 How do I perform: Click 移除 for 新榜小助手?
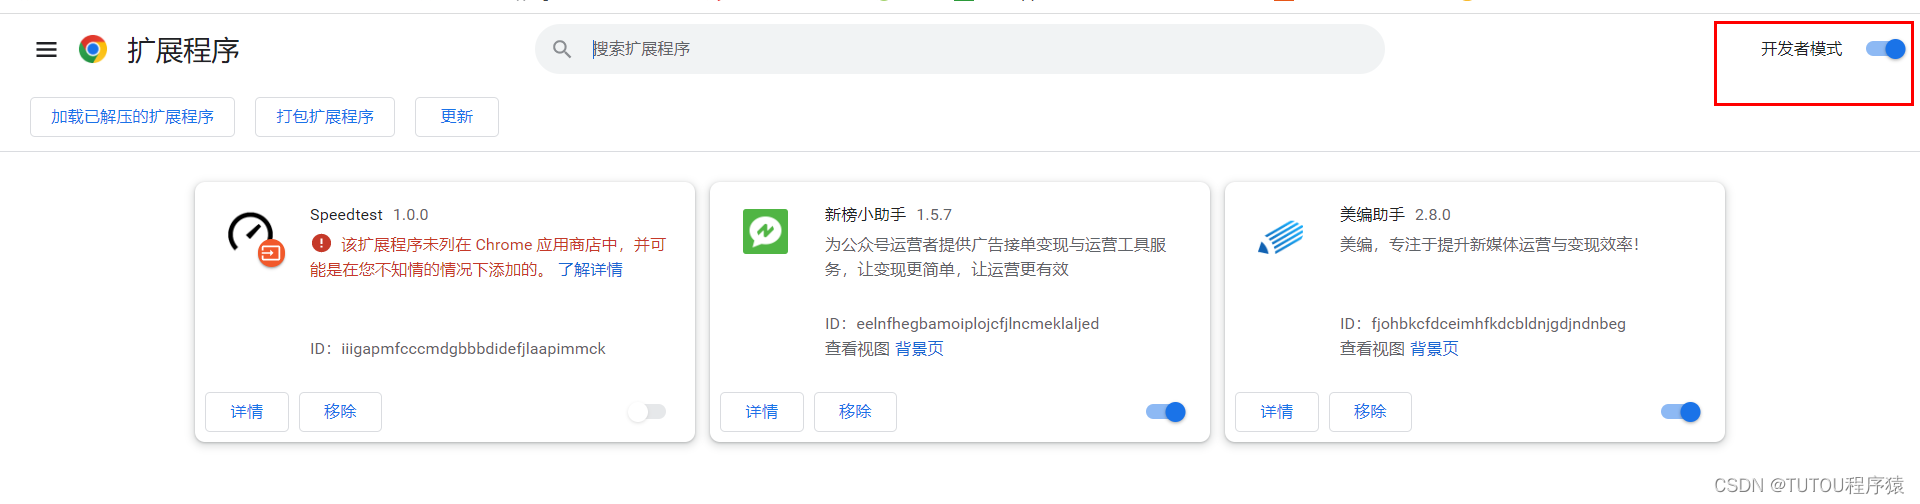(x=855, y=412)
